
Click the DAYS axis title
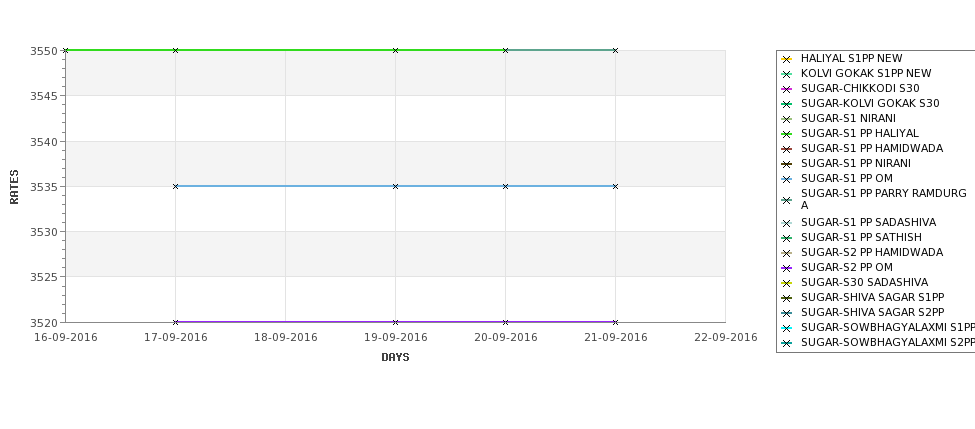click(x=395, y=357)
